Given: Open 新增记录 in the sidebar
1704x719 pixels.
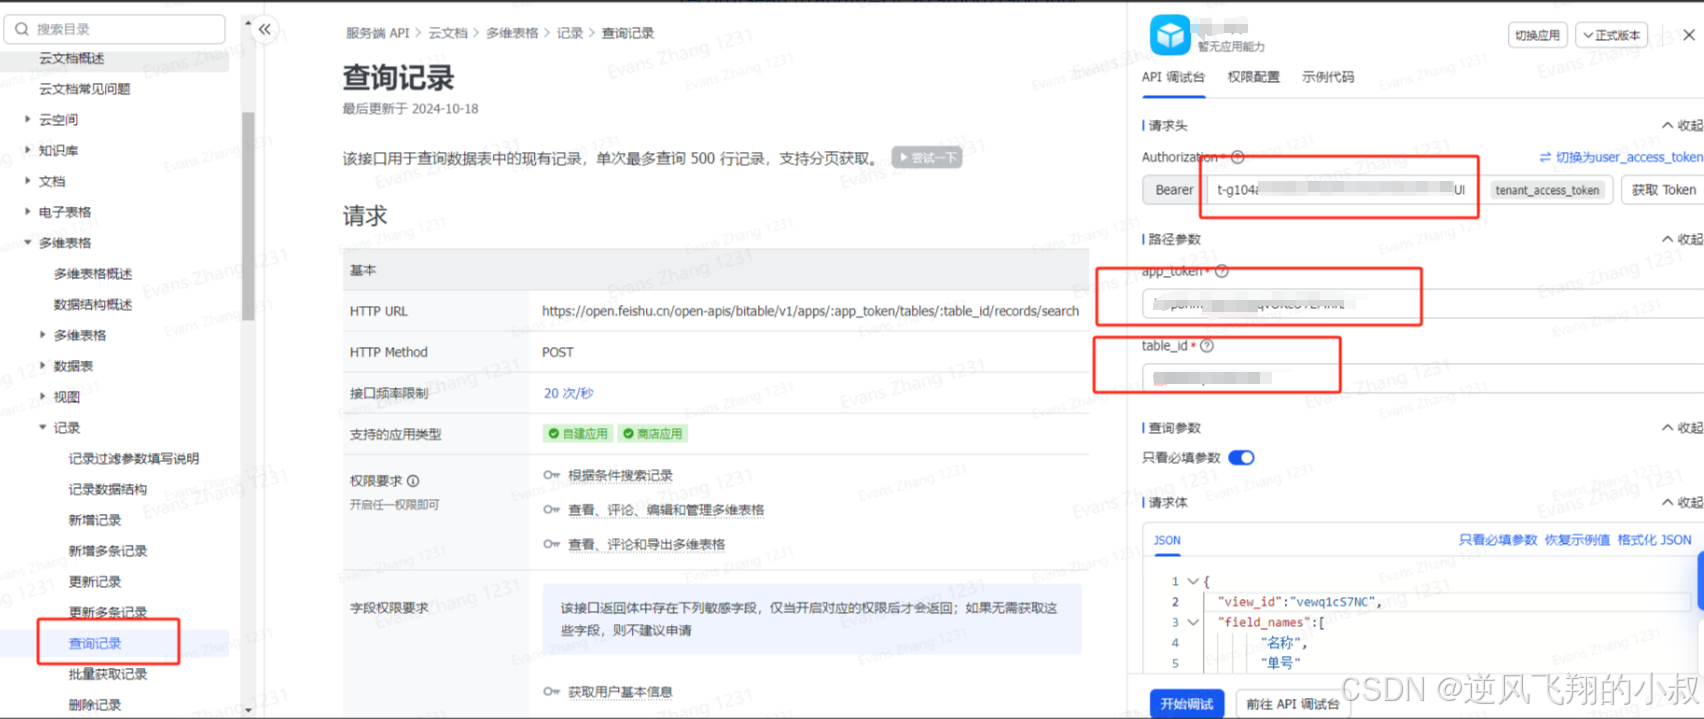Looking at the screenshot, I should [95, 520].
